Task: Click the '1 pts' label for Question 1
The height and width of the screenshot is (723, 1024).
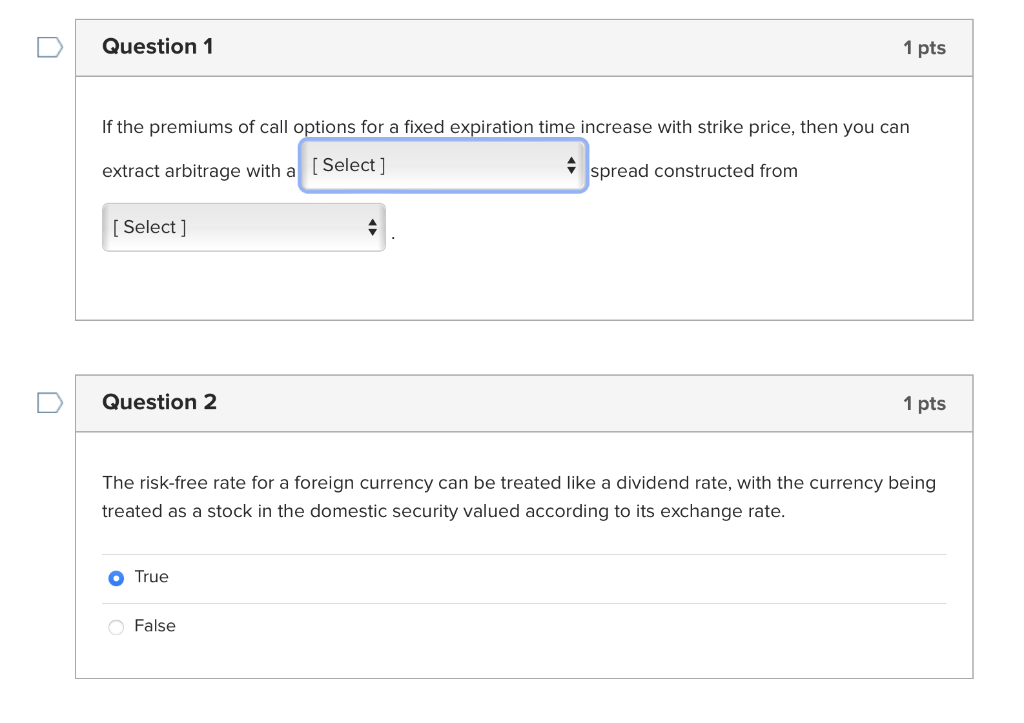Action: tap(924, 48)
